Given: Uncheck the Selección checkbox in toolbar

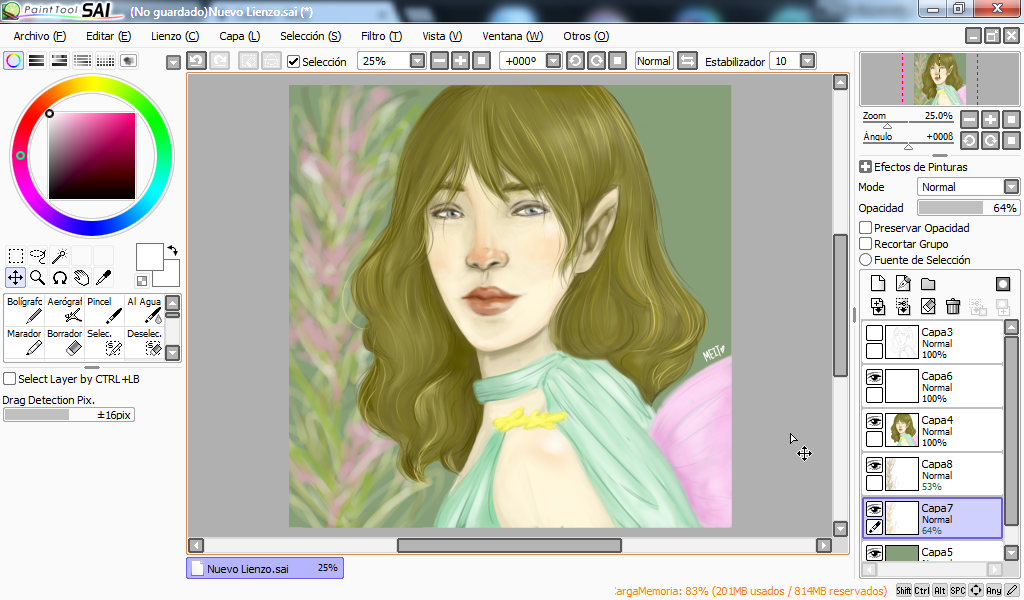Looking at the screenshot, I should click(x=293, y=62).
